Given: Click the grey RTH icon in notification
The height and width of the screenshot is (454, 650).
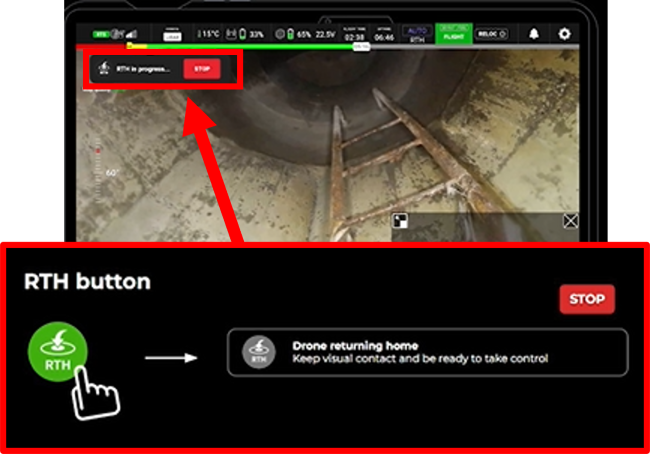Looking at the screenshot, I should (x=259, y=351).
